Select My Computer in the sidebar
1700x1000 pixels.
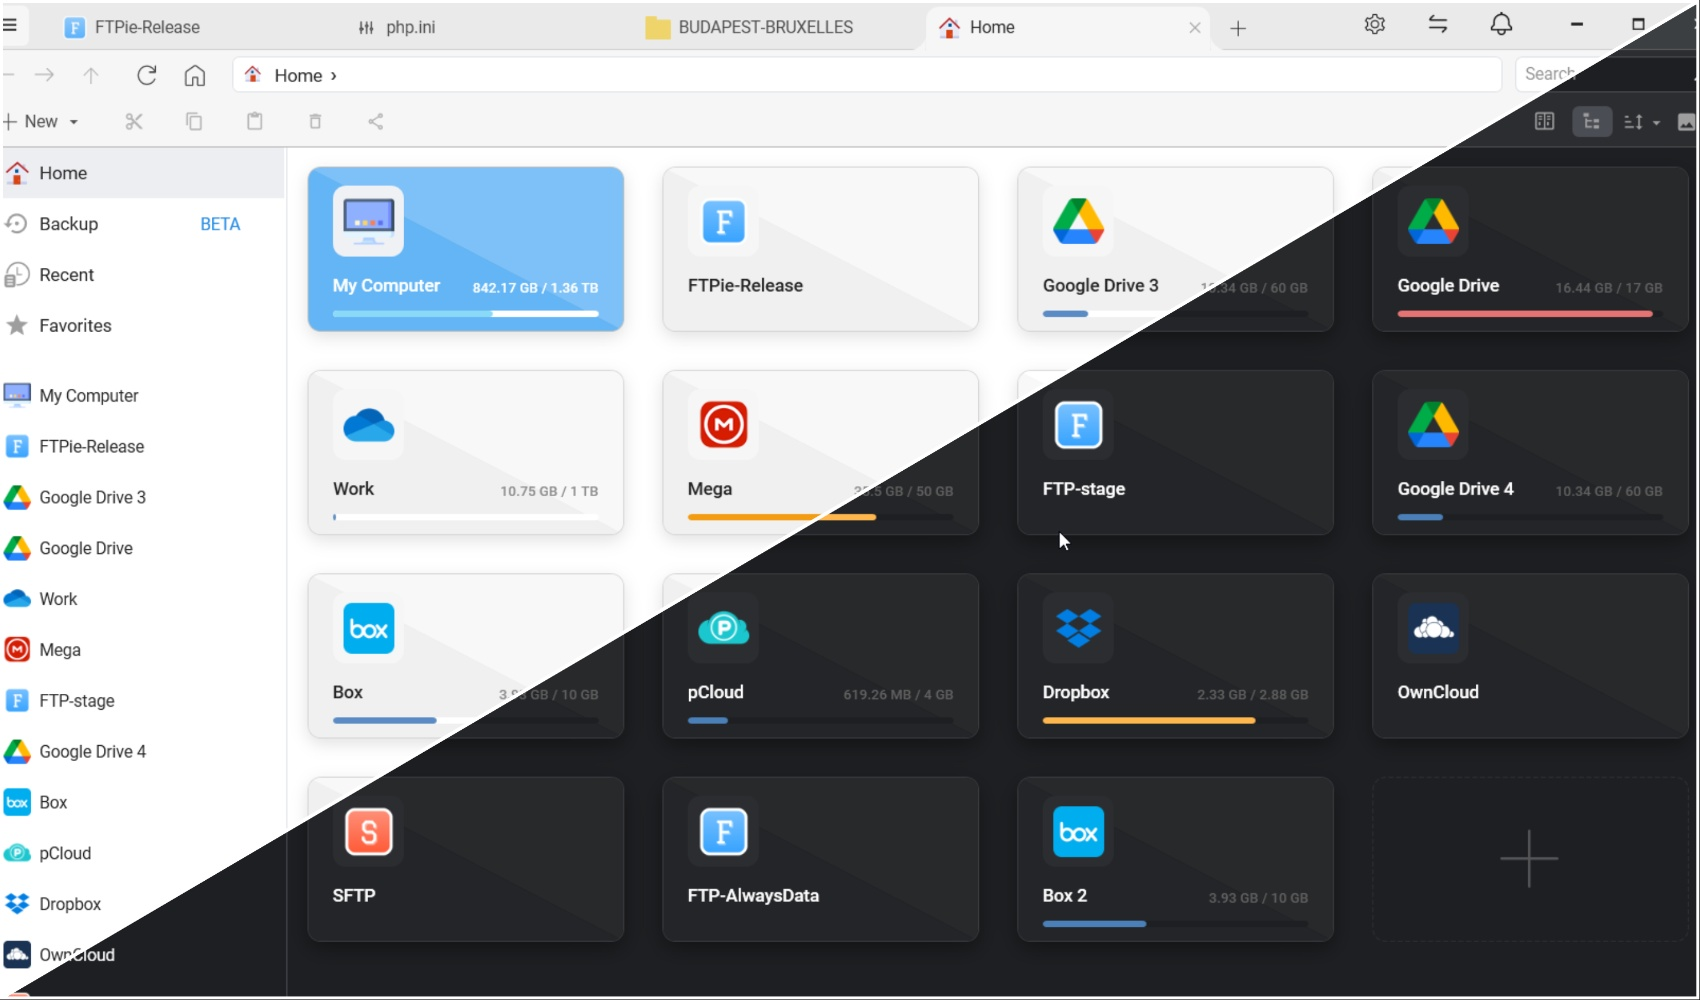click(143, 396)
